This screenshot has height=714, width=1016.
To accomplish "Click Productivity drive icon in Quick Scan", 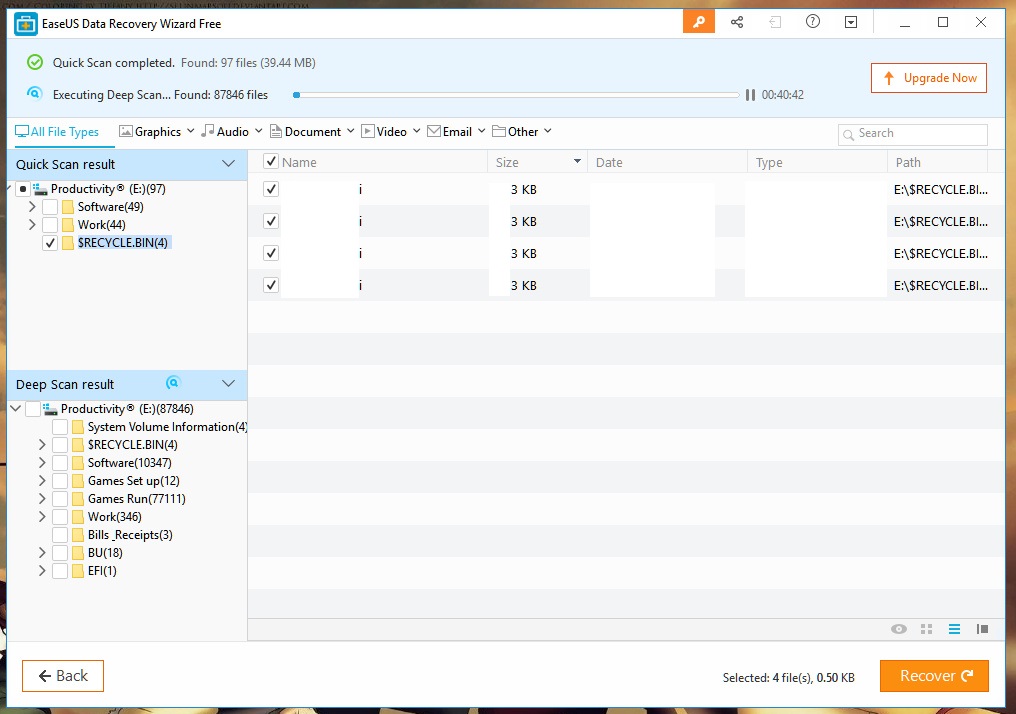I will click(41, 189).
